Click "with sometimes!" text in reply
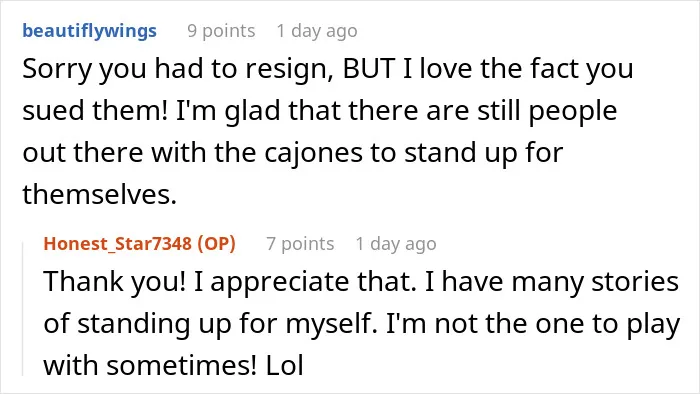The width and height of the screenshot is (700, 394). pos(150,365)
